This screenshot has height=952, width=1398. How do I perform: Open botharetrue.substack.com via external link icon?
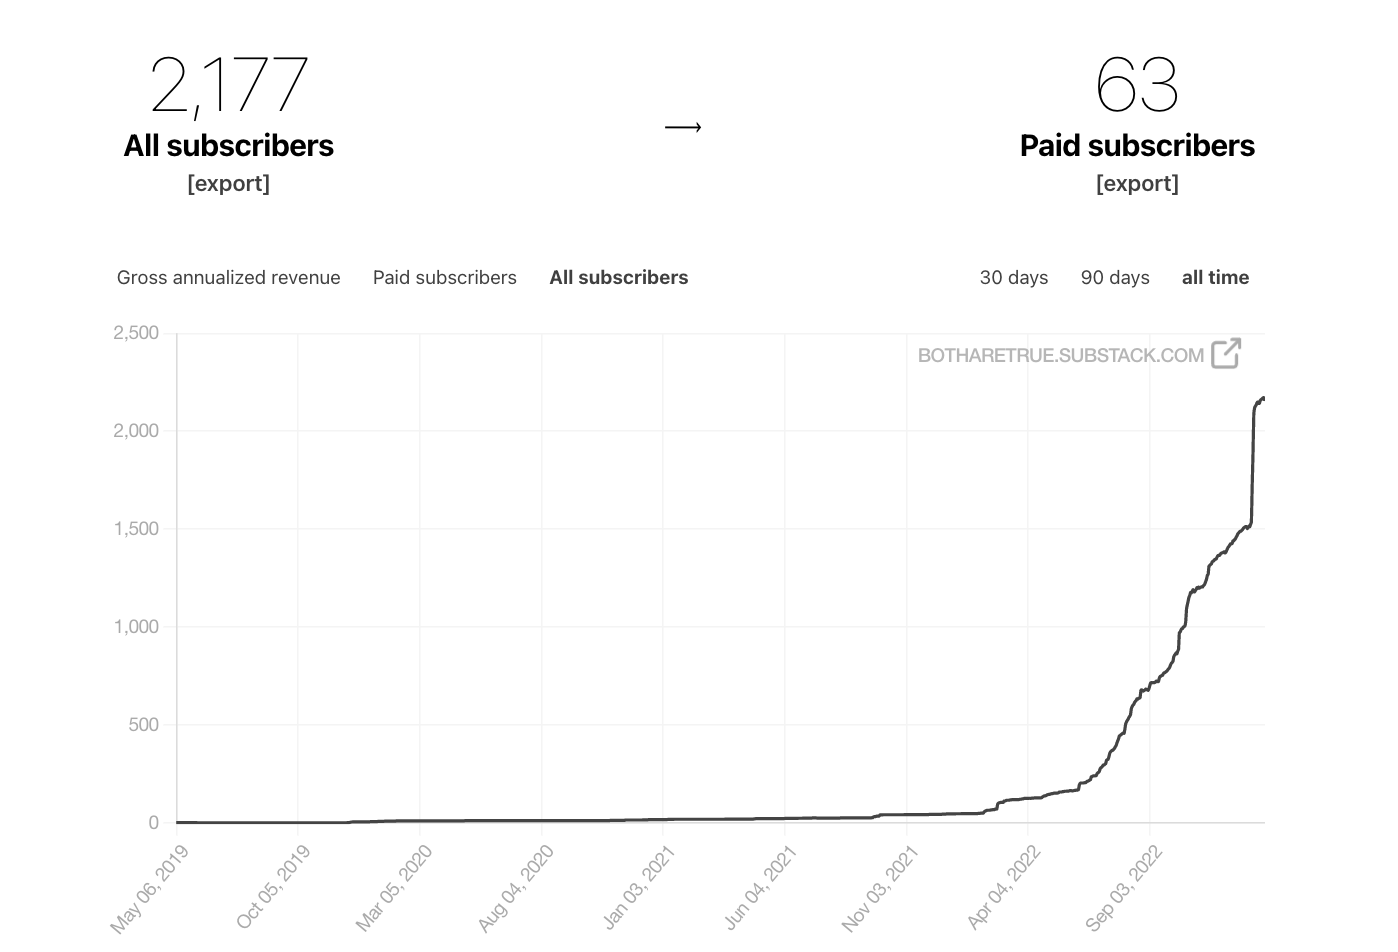point(1228,354)
